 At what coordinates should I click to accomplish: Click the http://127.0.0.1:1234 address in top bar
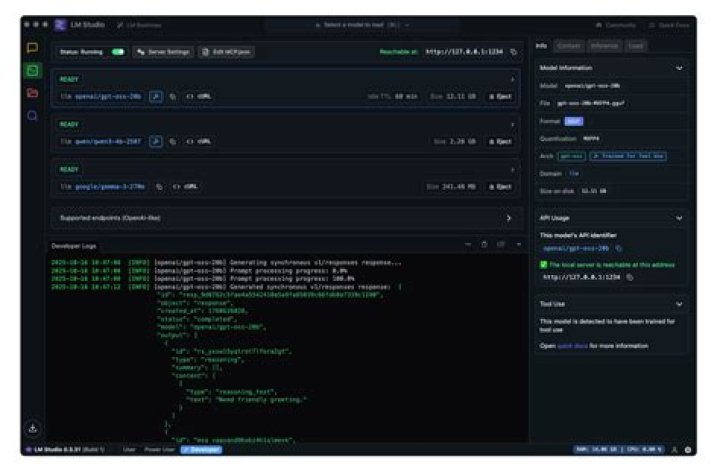464,52
